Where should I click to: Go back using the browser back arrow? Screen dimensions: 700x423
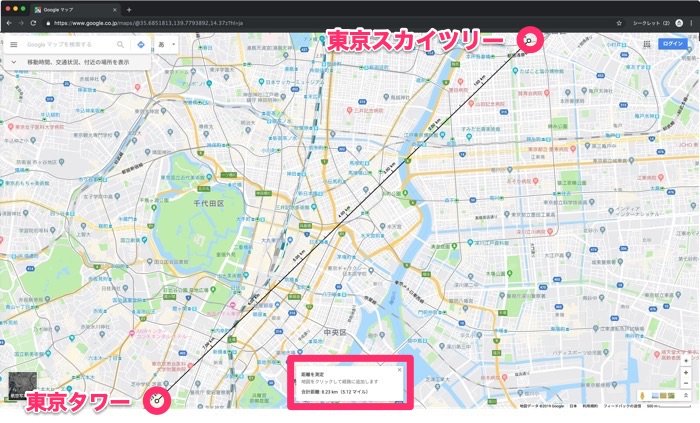(x=9, y=23)
